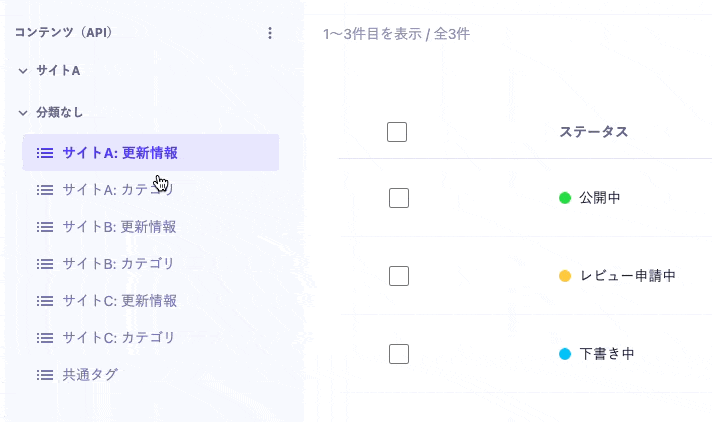Check the box for the レビュー申請中 row
This screenshot has width=712, height=422.
pos(399,276)
